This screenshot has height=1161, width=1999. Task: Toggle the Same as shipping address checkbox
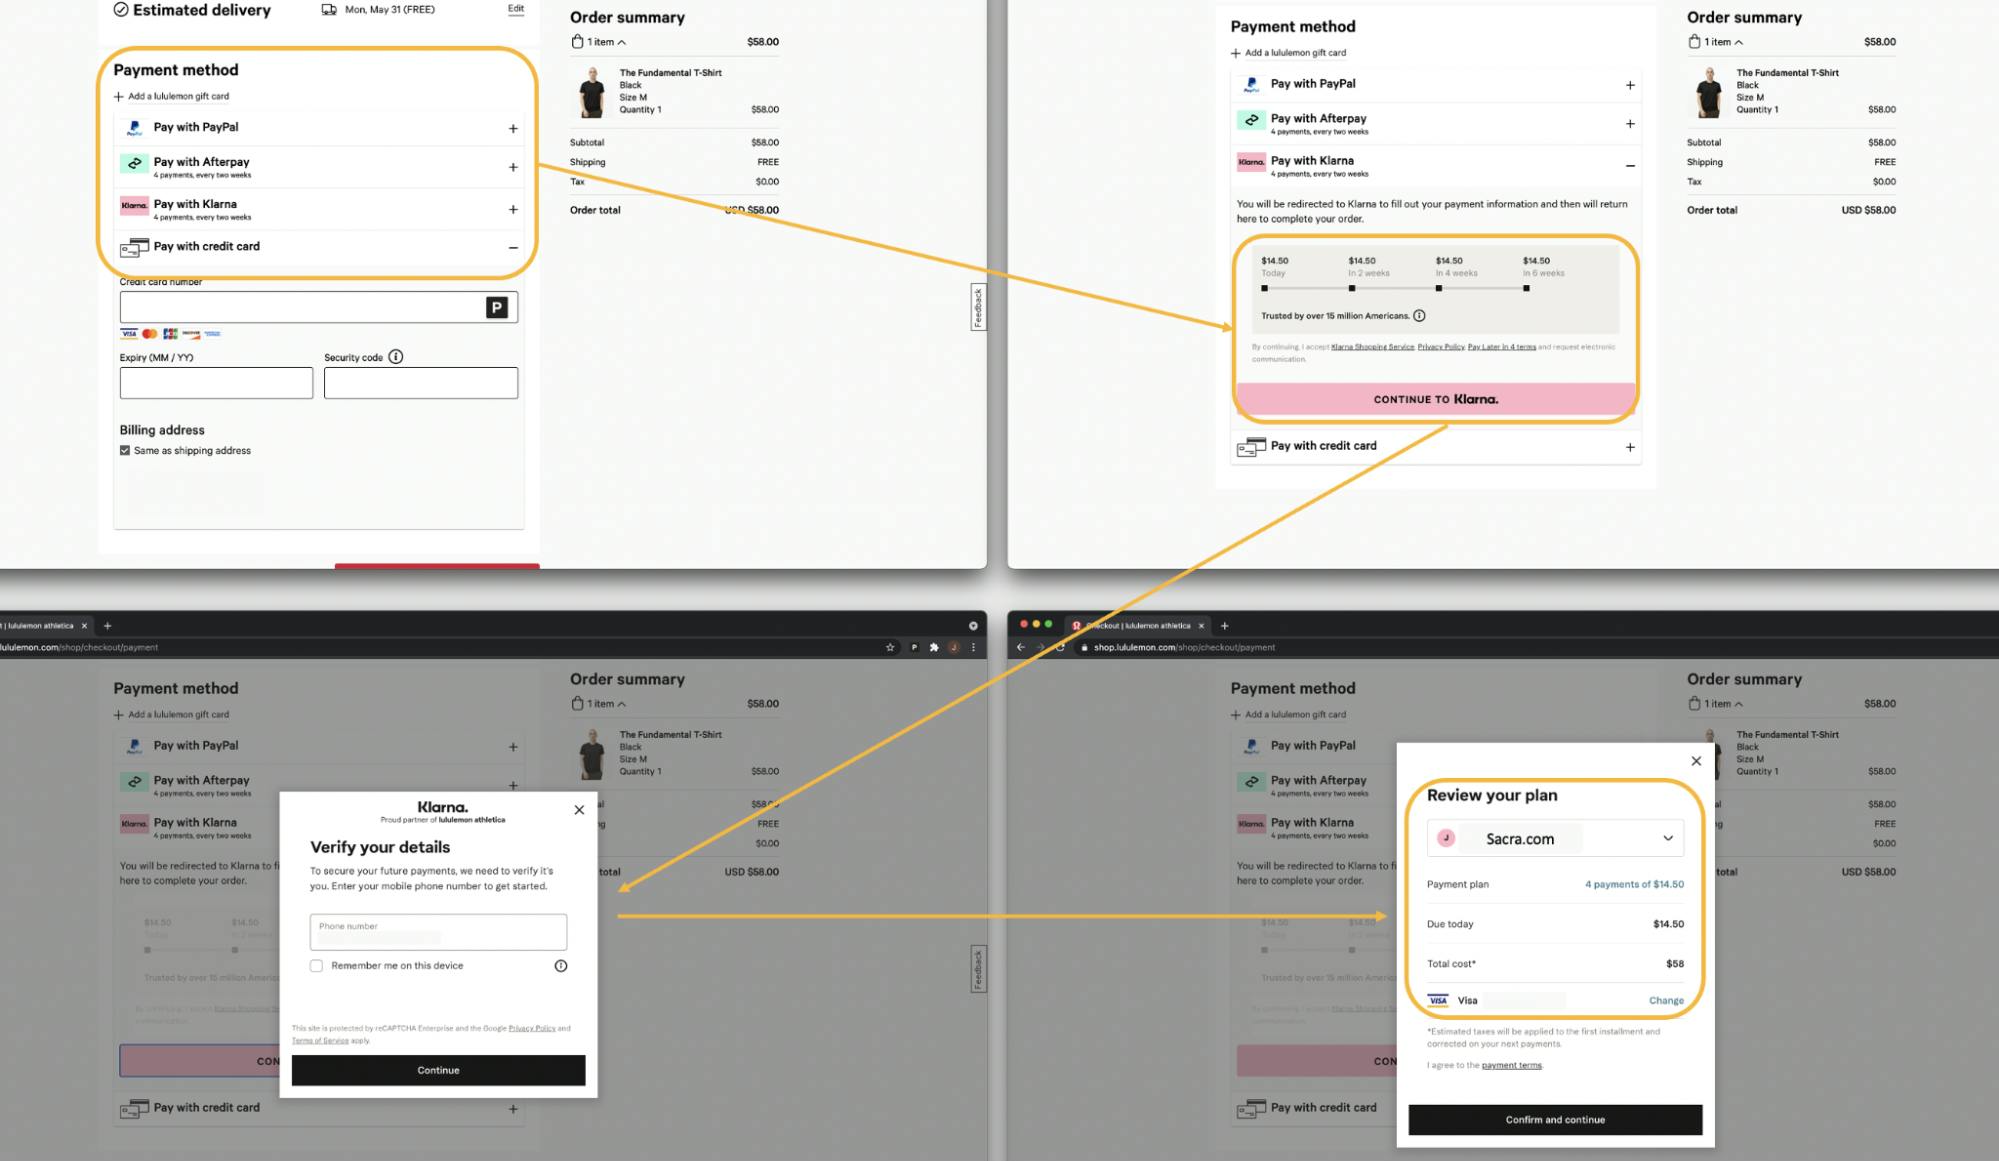coord(124,451)
